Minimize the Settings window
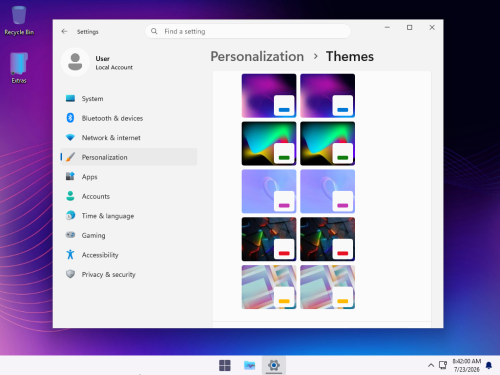 (387, 27)
